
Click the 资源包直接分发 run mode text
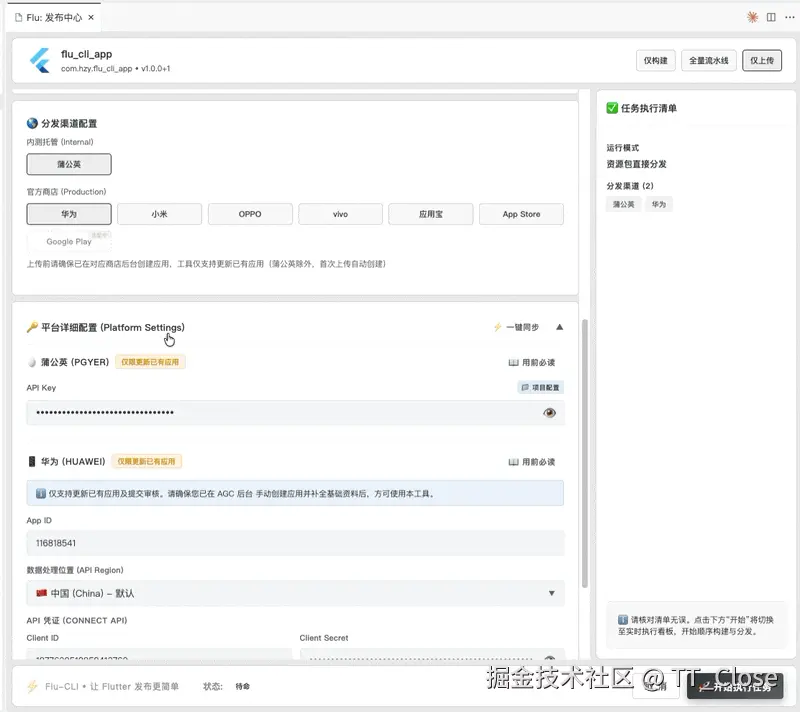tap(636, 164)
